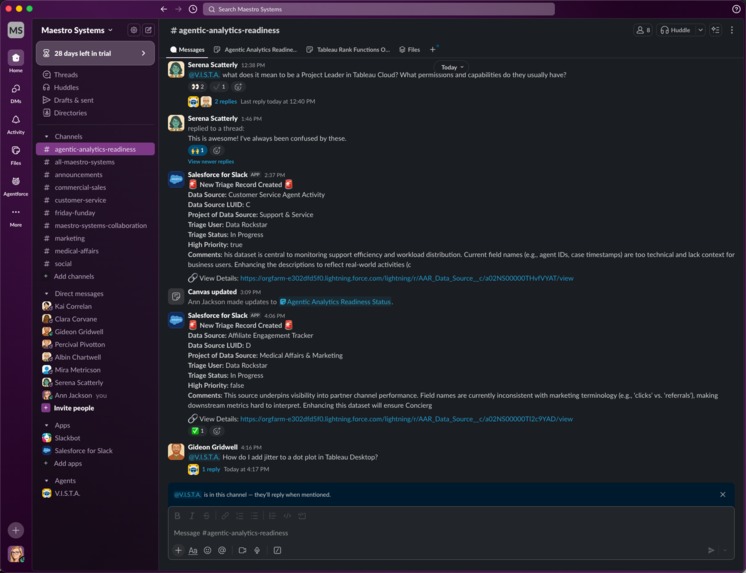
Task: Switch to the Files tab
Action: [x=410, y=49]
